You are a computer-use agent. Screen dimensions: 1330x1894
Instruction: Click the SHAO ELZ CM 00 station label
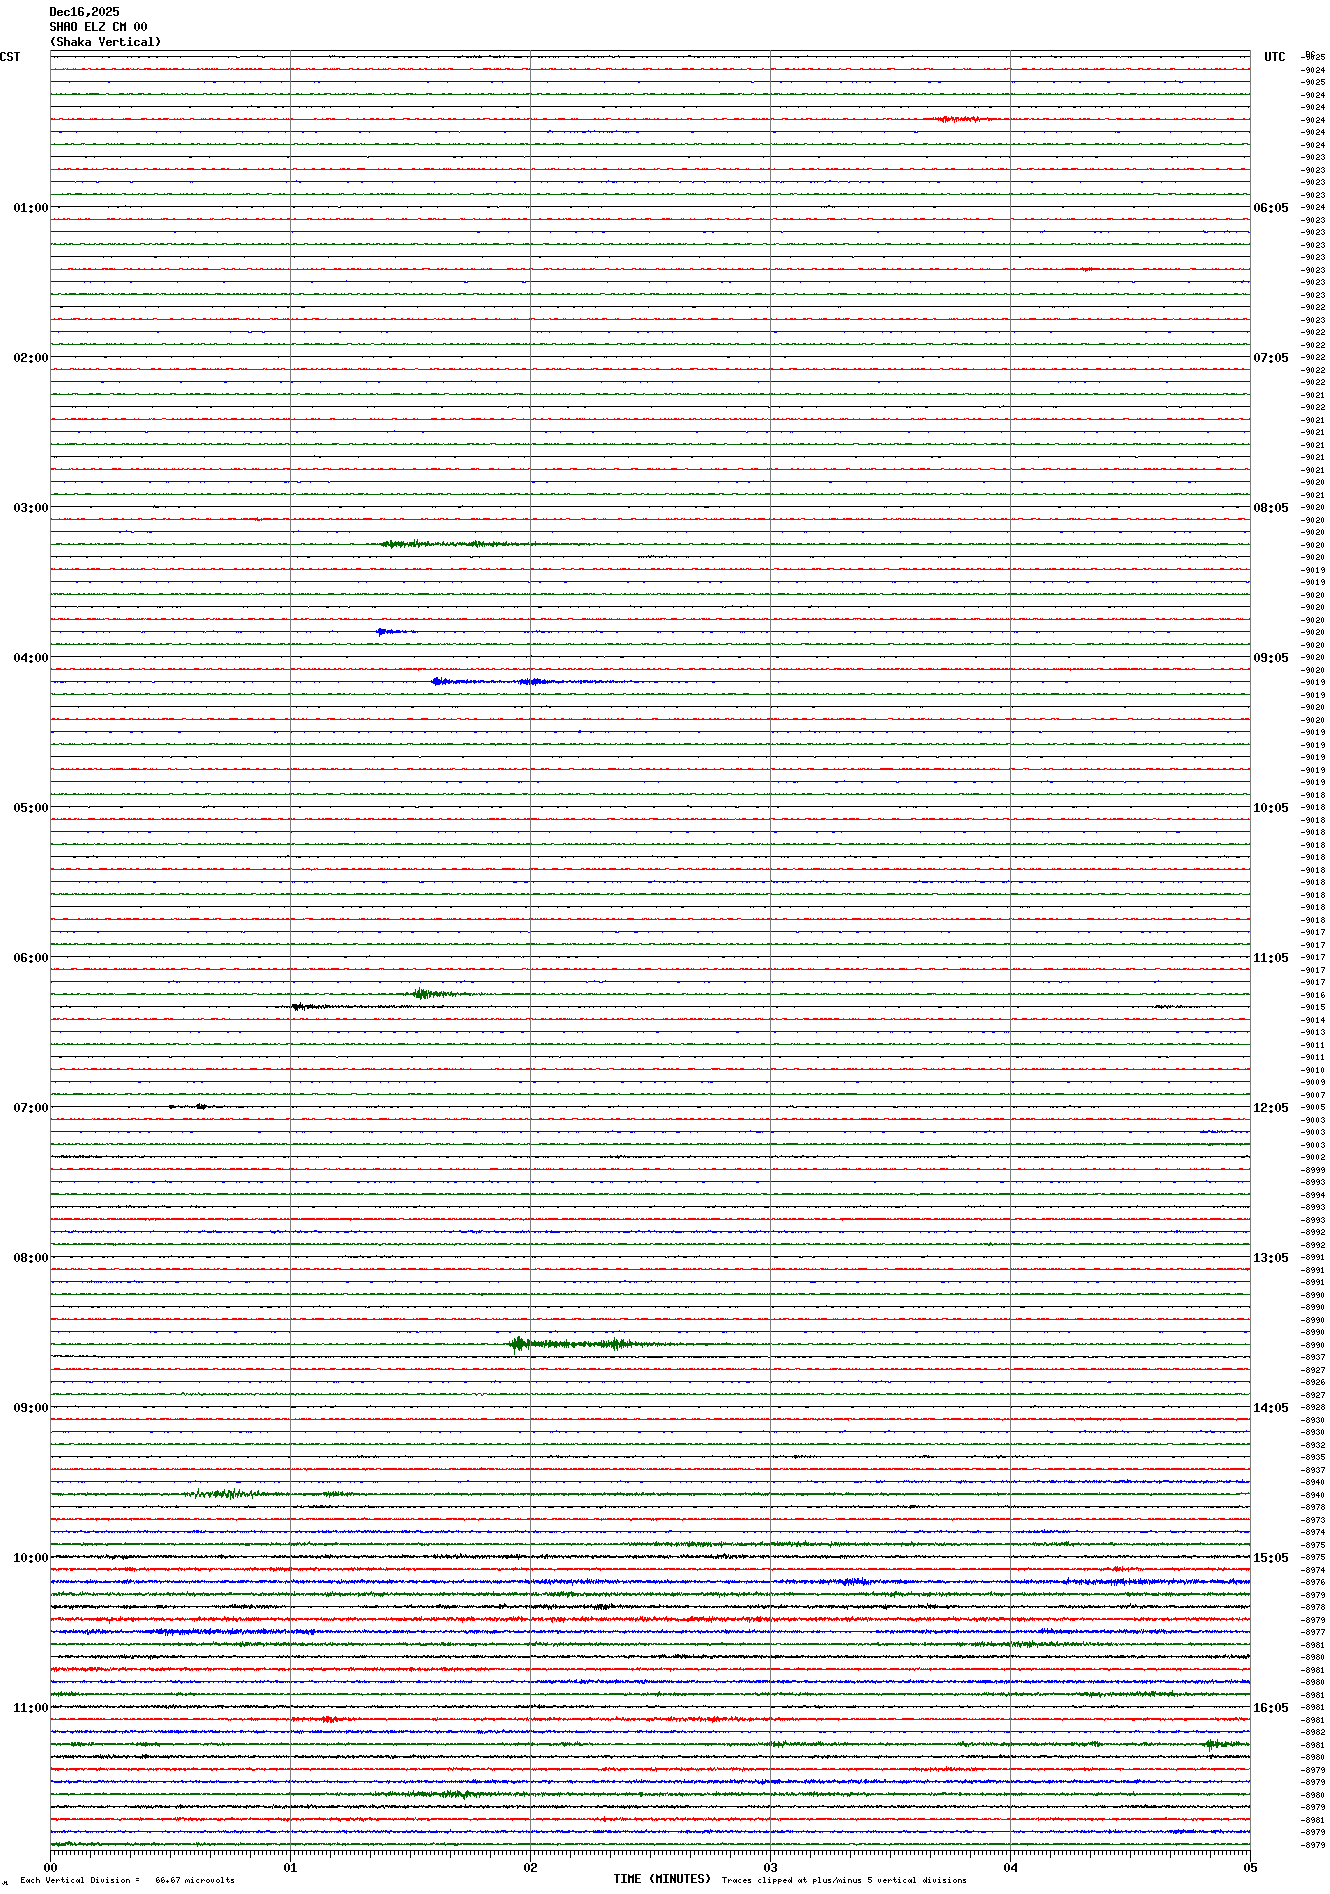coord(98,27)
